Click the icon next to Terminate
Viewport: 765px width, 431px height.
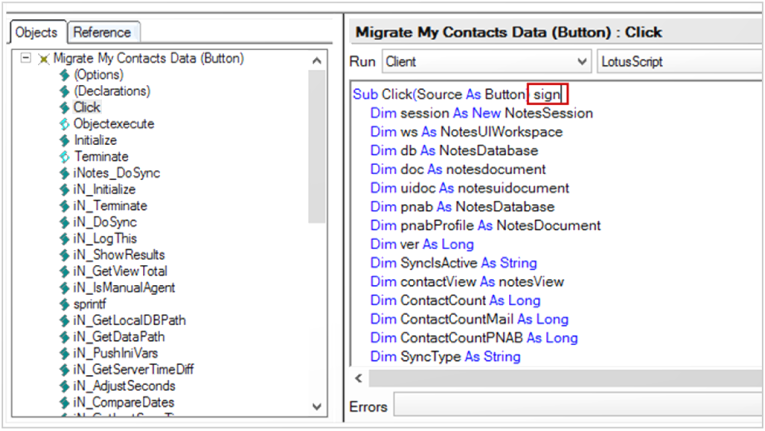[x=65, y=156]
